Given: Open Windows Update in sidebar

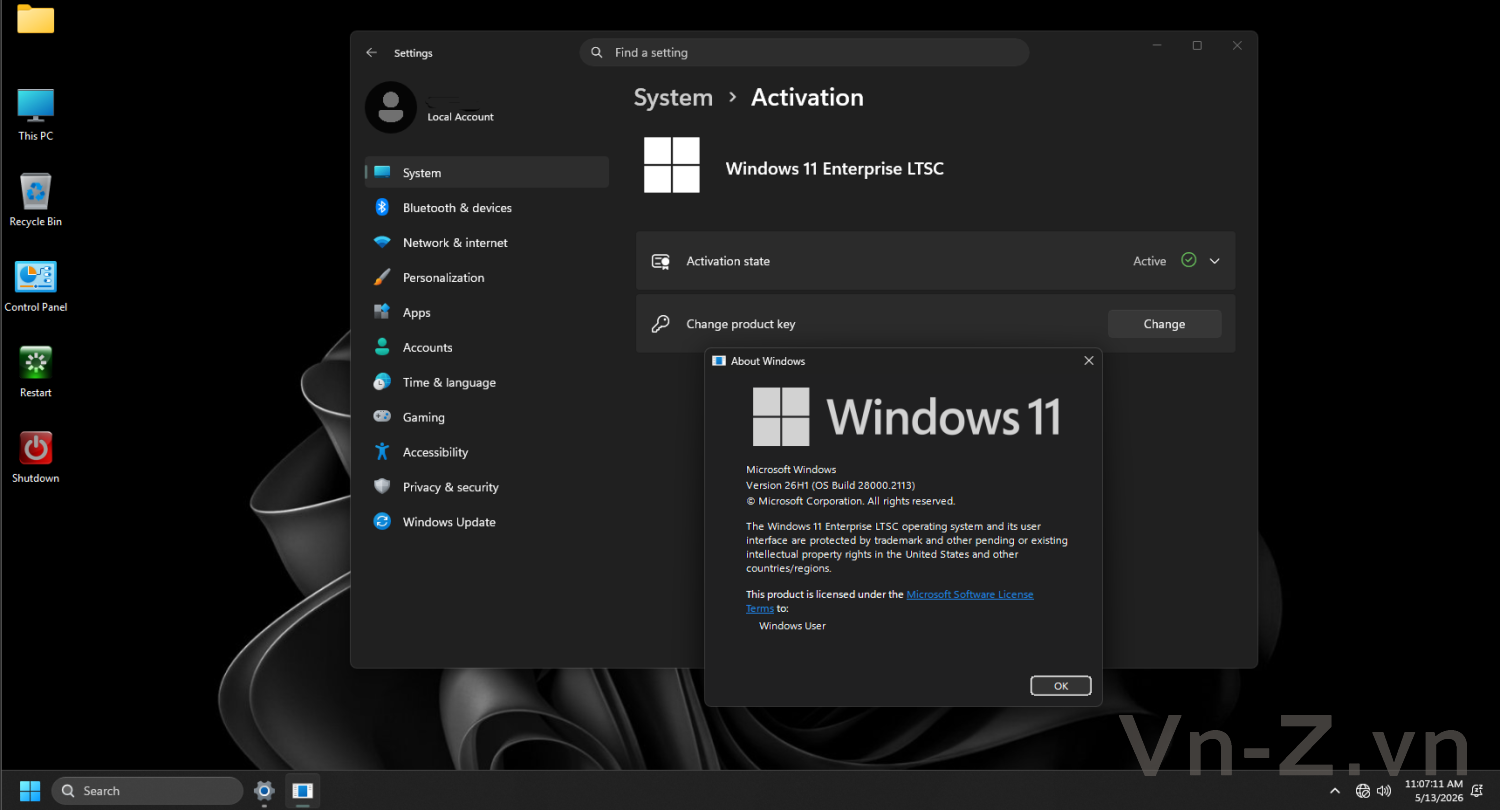Looking at the screenshot, I should click(487, 523).
